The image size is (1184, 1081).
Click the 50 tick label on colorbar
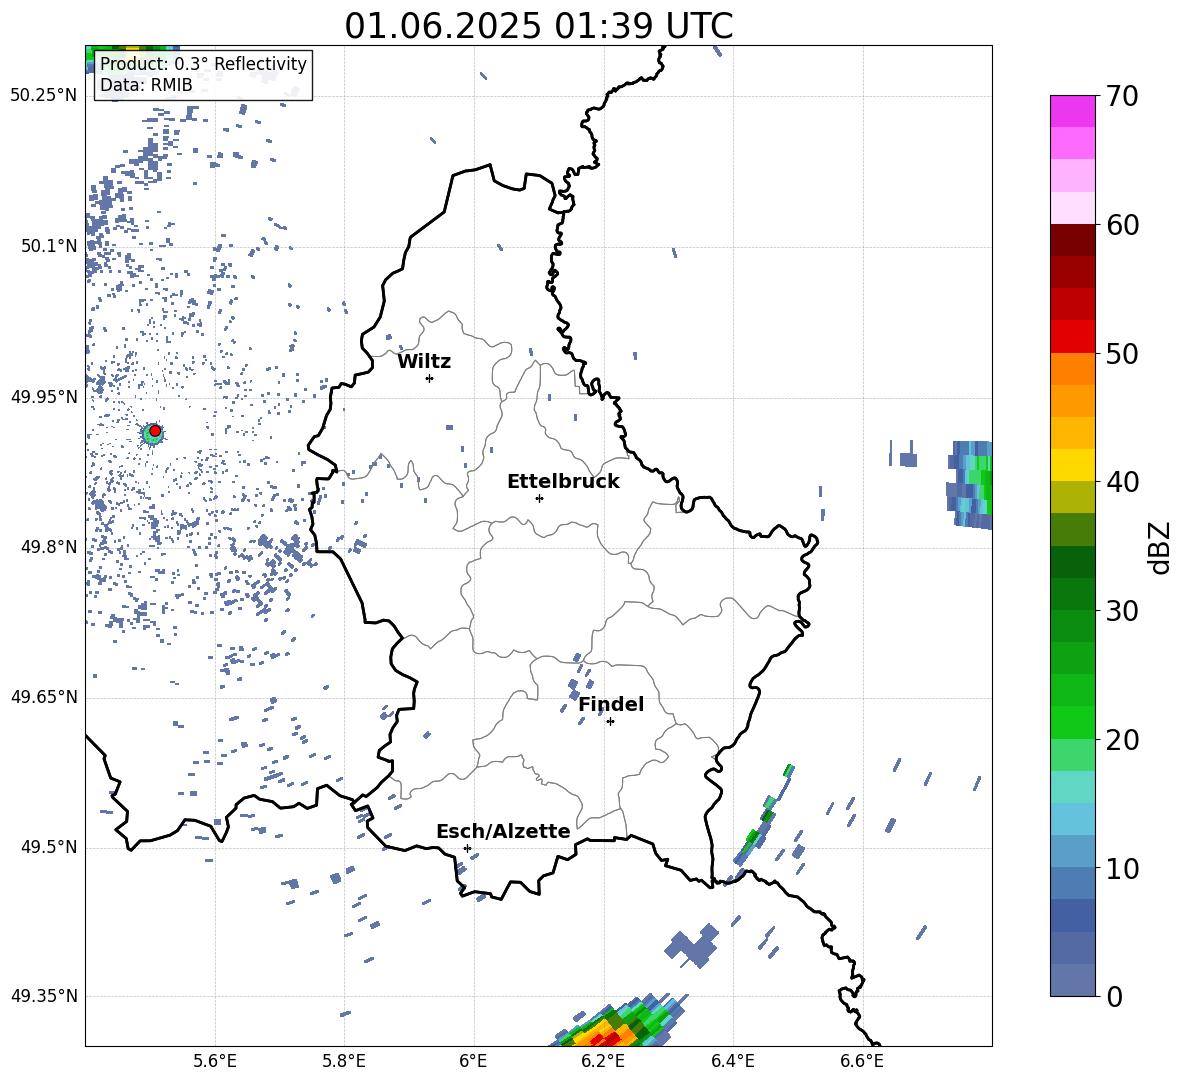tap(1121, 353)
